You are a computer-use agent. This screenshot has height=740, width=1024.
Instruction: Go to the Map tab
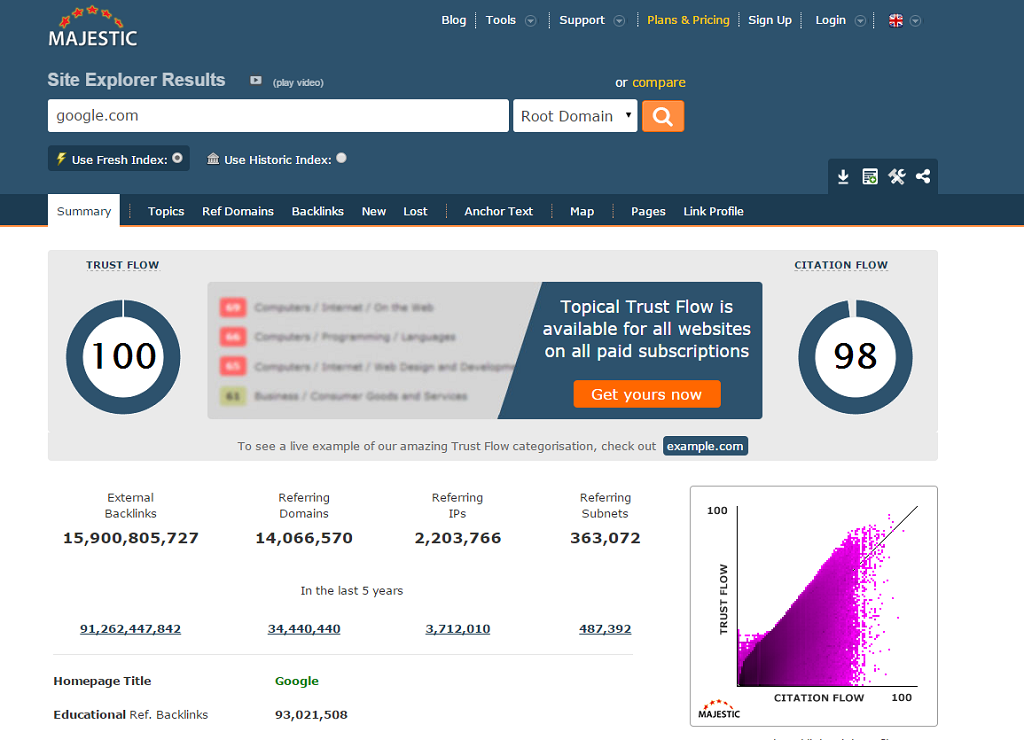pos(582,211)
